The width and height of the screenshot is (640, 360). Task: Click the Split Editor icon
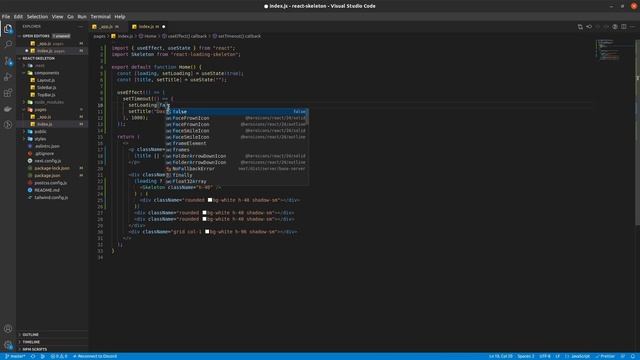coord(624,27)
